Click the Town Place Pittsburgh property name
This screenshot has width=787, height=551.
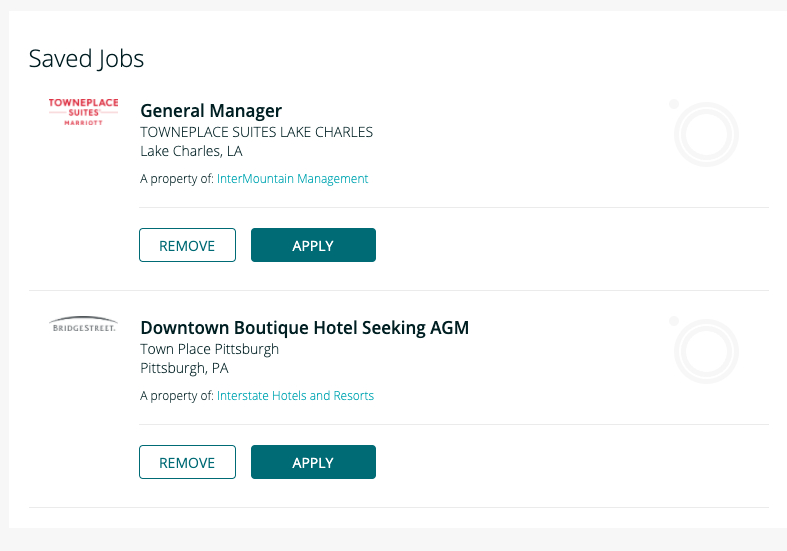(209, 349)
